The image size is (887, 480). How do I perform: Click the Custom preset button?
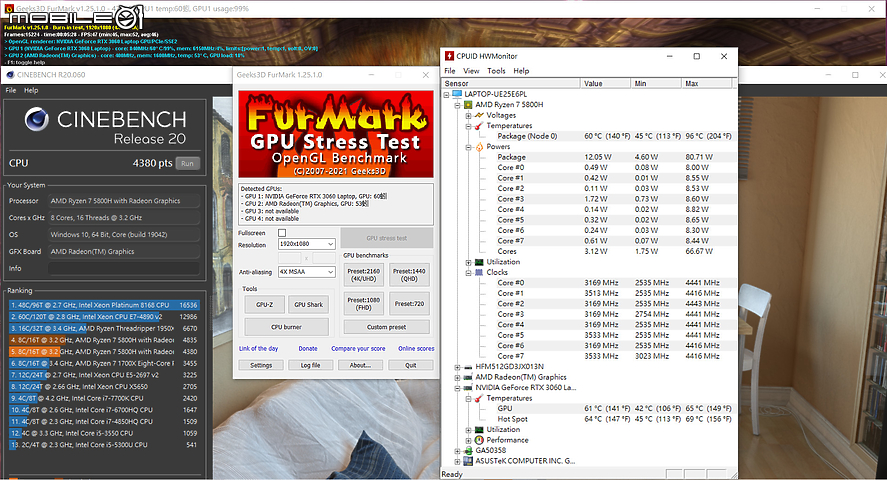pyautogui.click(x=386, y=327)
